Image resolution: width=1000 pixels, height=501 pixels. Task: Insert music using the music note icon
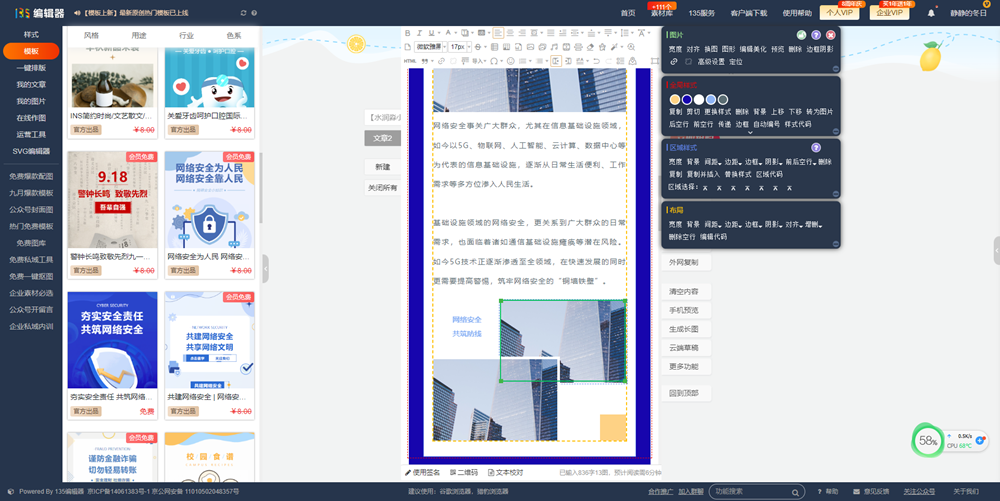554,47
